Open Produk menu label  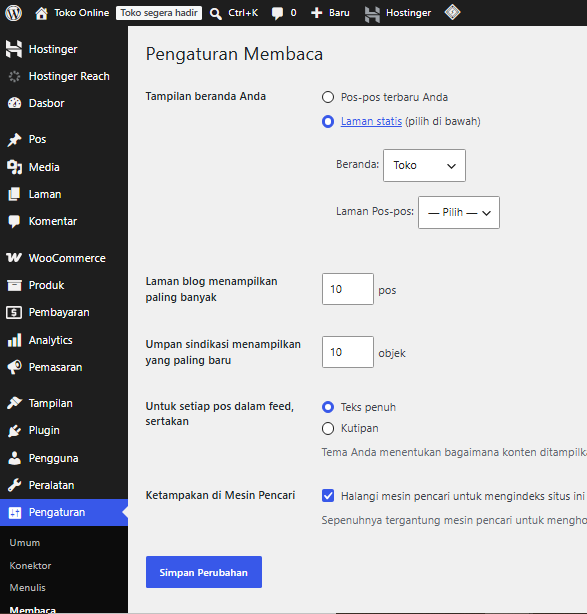46,285
